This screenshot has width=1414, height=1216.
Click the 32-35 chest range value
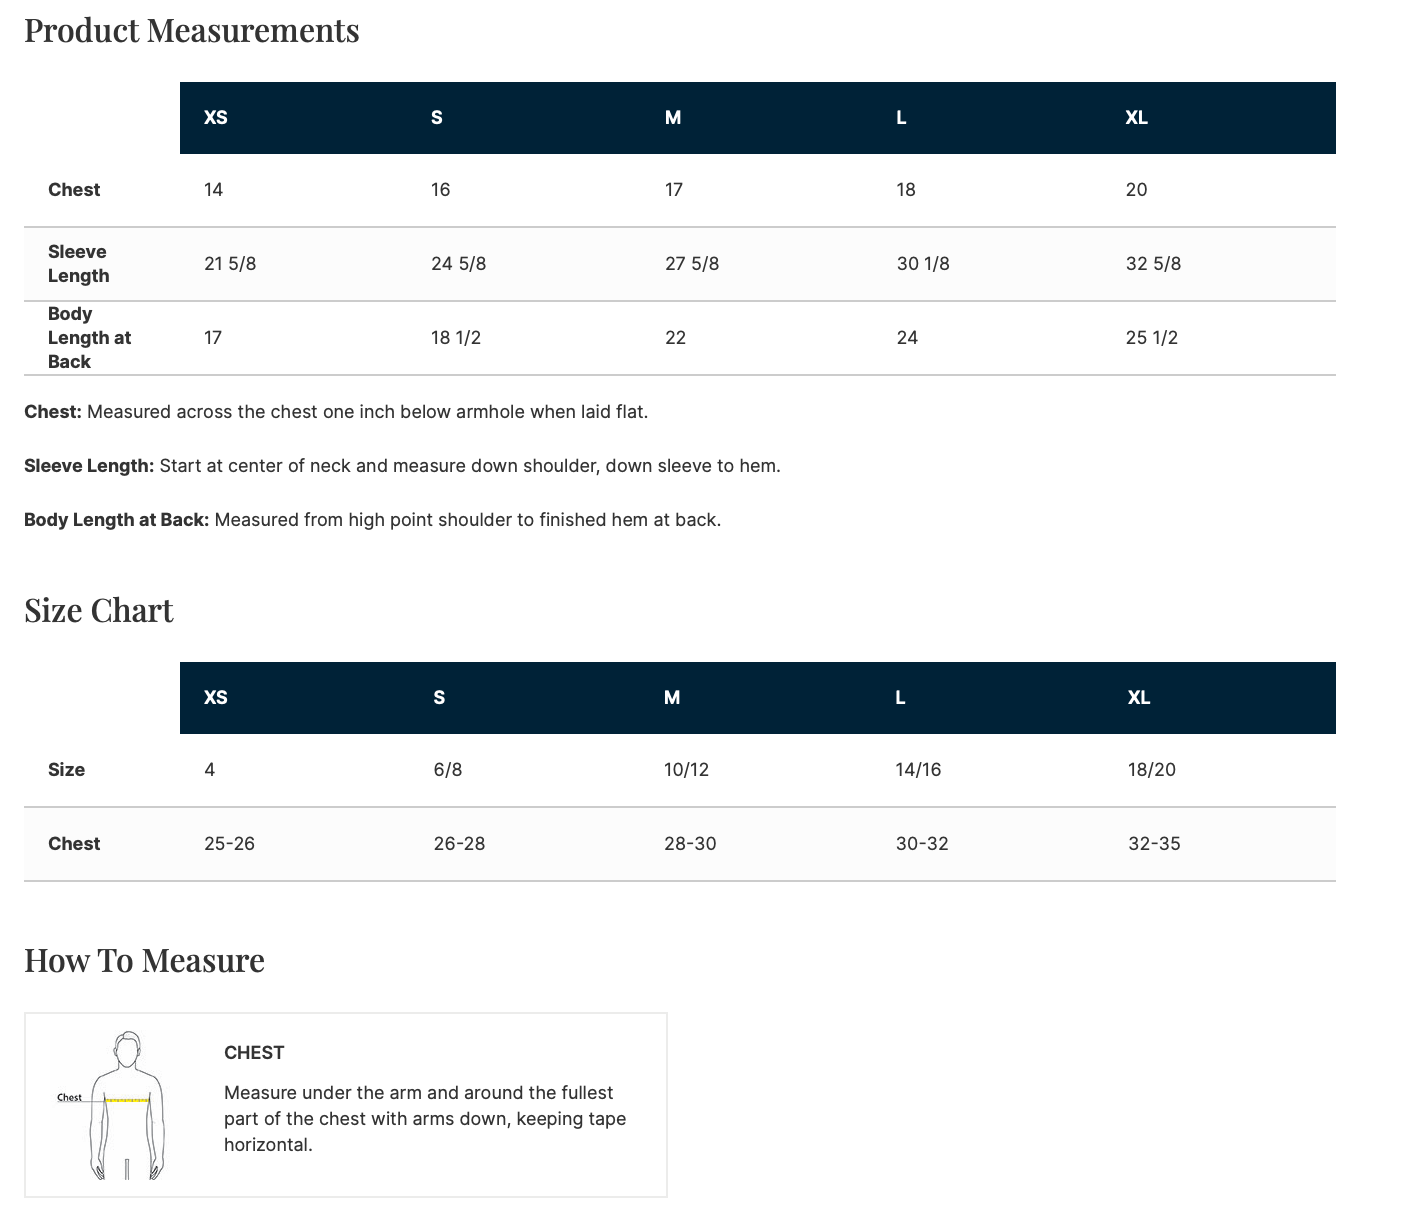tap(1154, 844)
